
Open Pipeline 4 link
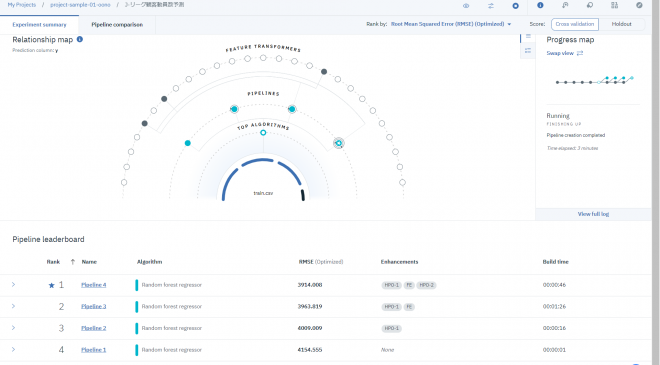[x=93, y=285]
